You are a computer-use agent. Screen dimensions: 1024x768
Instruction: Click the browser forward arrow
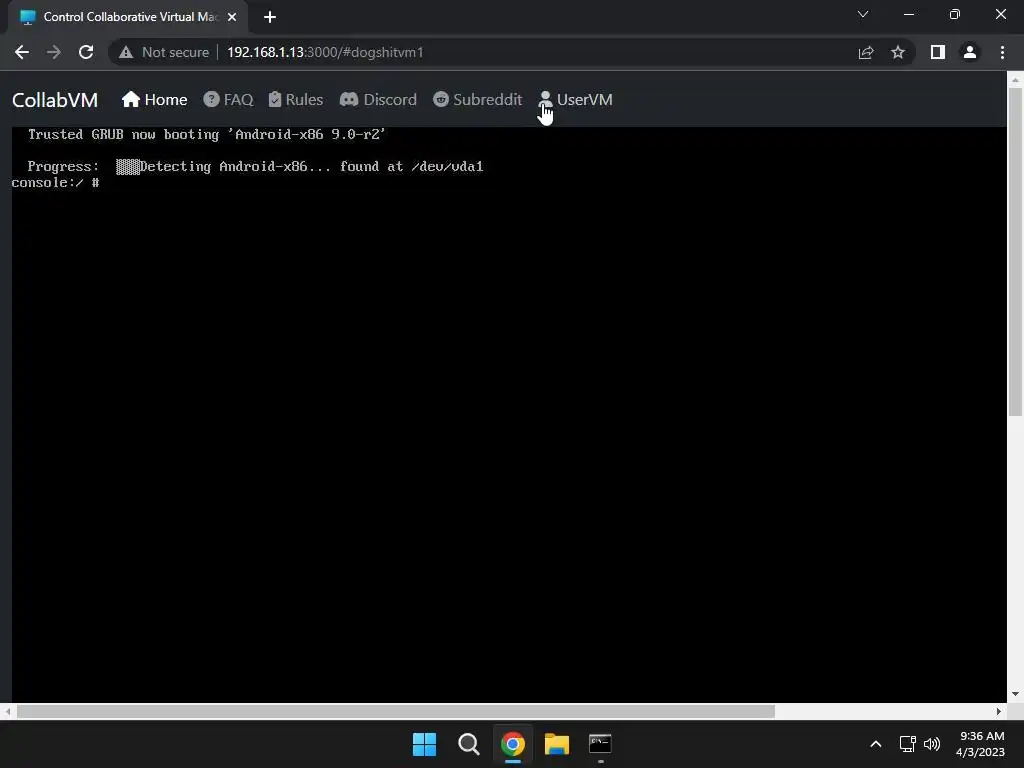click(54, 52)
